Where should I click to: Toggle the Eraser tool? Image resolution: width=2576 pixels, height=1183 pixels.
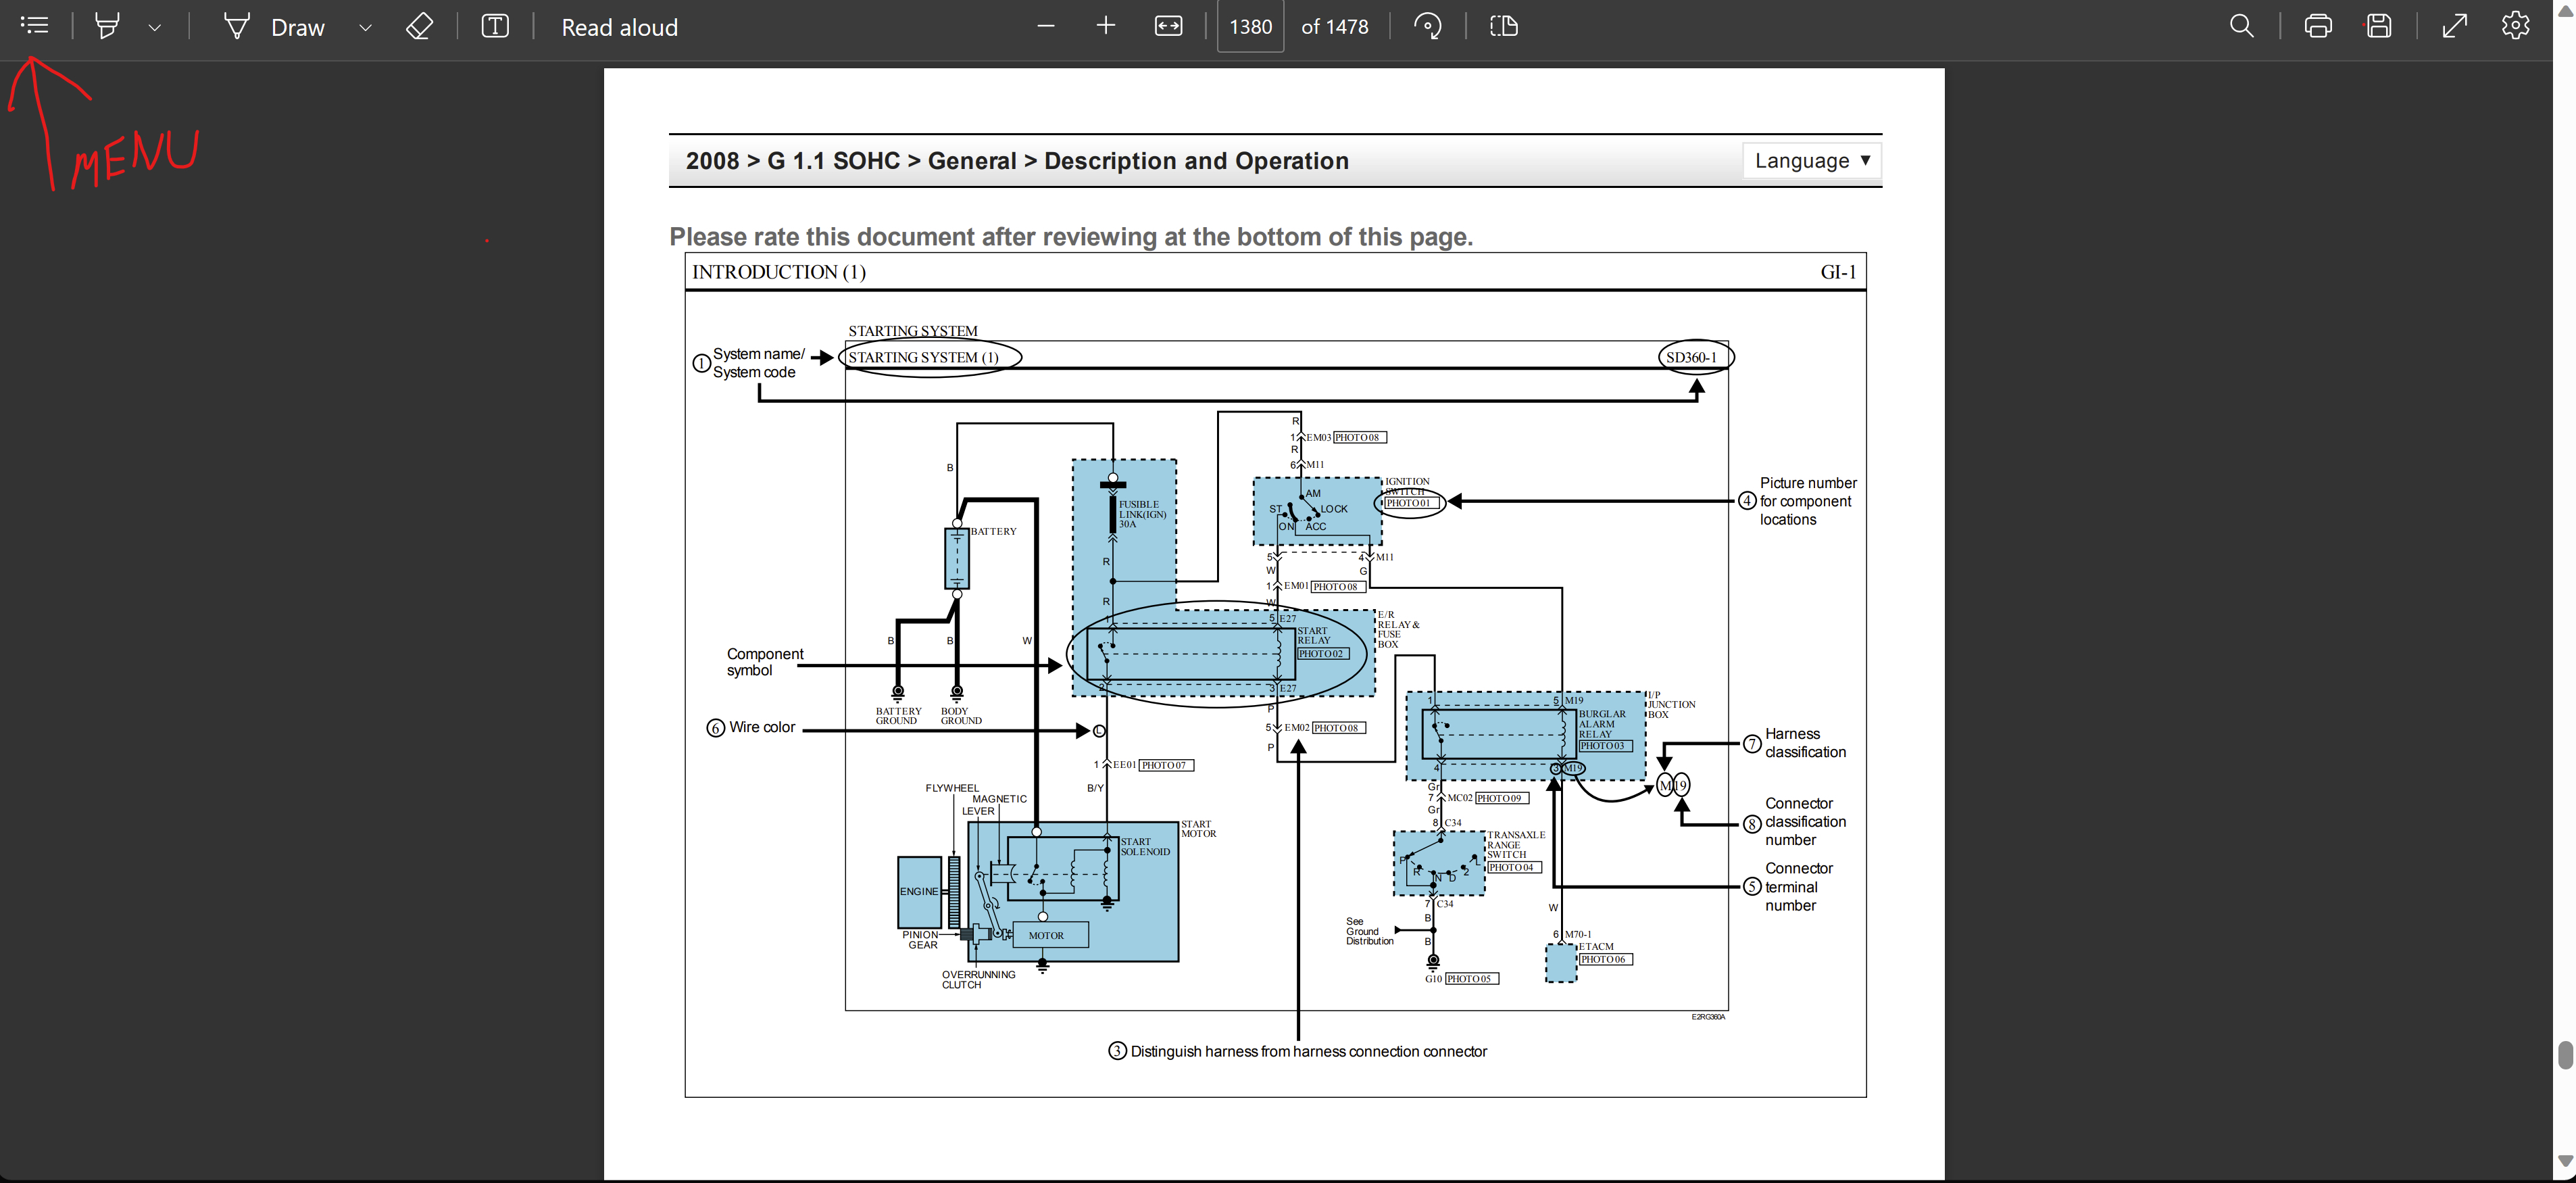(x=420, y=26)
